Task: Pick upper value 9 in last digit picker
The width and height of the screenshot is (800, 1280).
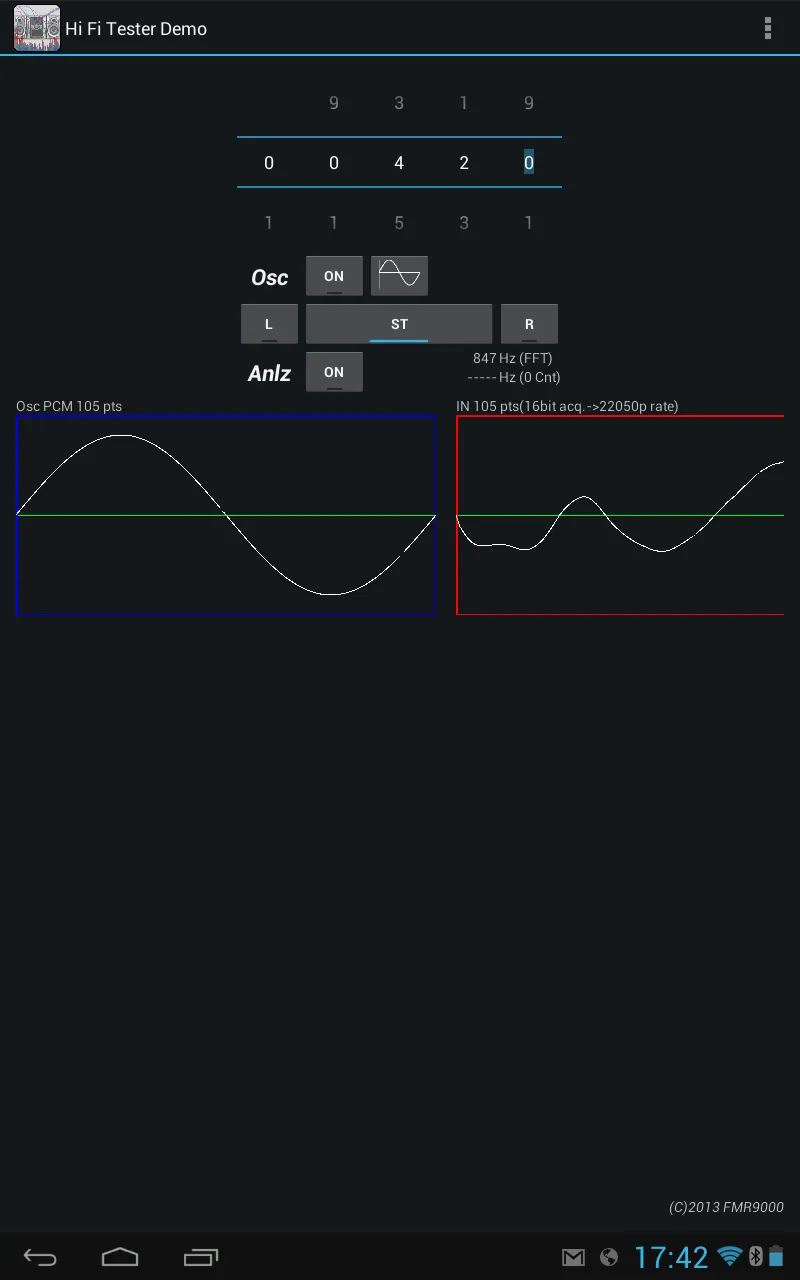Action: pos(529,103)
